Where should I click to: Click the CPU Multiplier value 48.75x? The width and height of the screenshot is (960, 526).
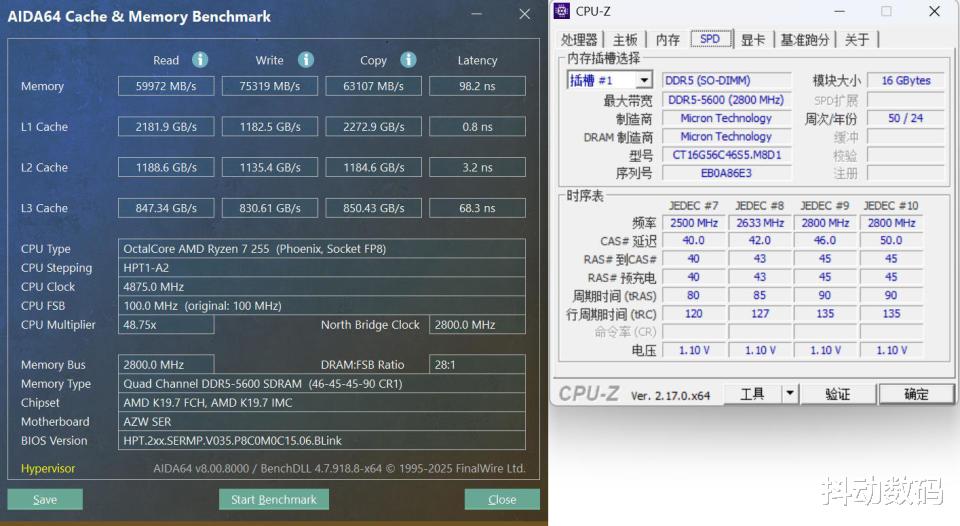click(x=166, y=325)
